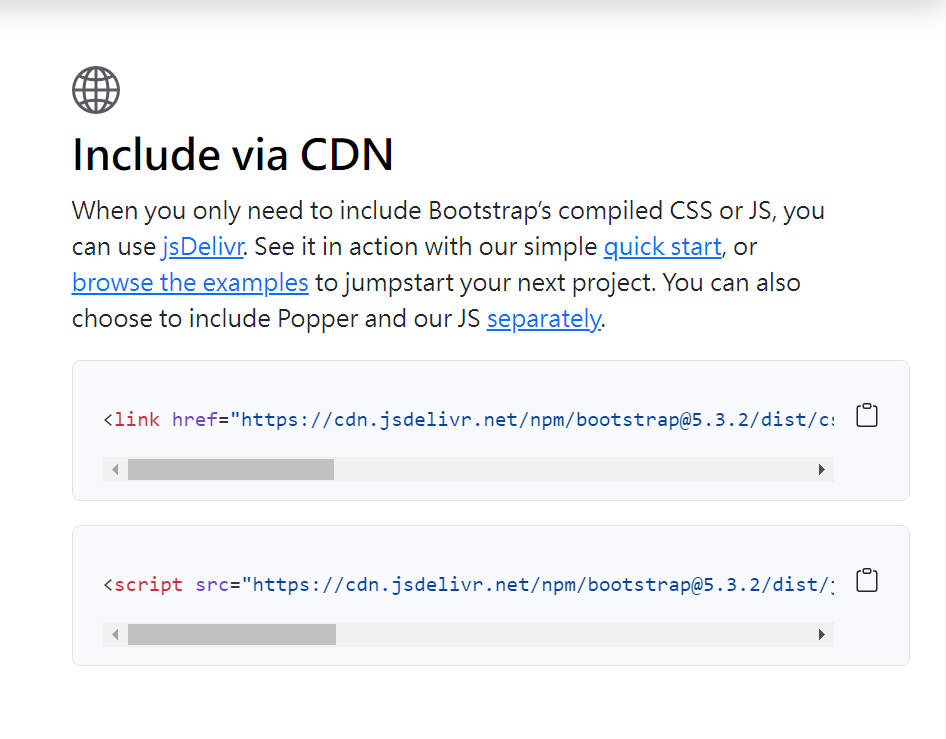Click the red 'link' tag name in code
This screenshot has width=946, height=739.
click(x=137, y=419)
